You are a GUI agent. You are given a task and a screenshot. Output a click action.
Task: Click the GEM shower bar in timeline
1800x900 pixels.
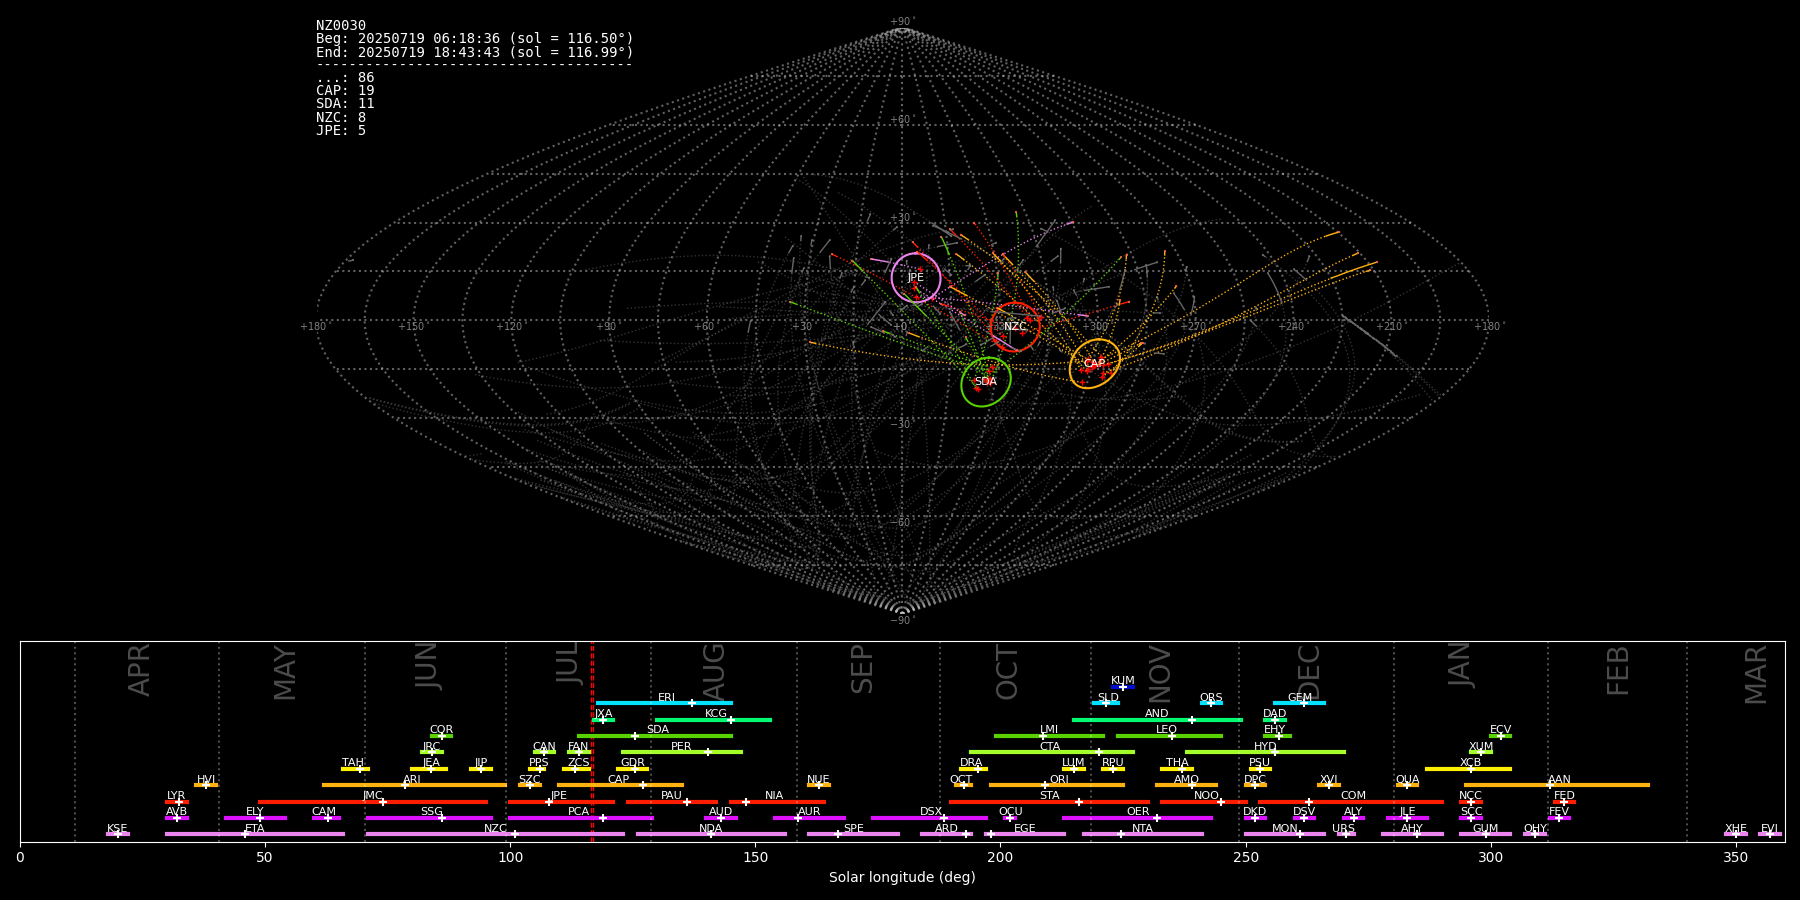1299,703
